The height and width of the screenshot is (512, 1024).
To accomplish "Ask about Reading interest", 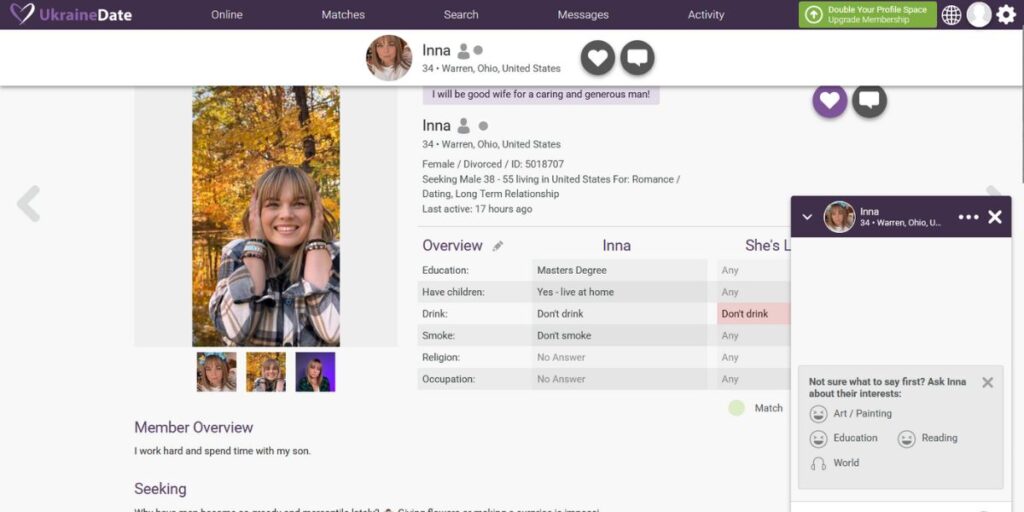I will [x=939, y=438].
